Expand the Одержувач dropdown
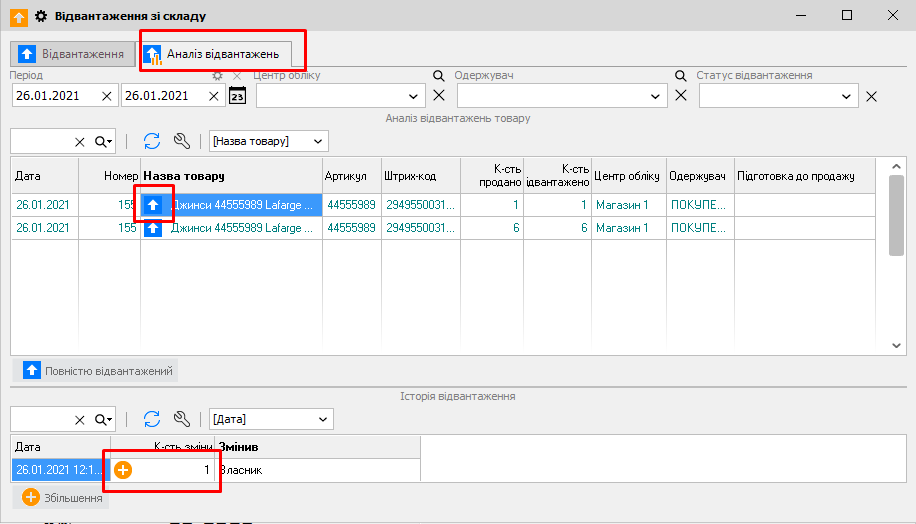The height and width of the screenshot is (524, 916). point(656,96)
